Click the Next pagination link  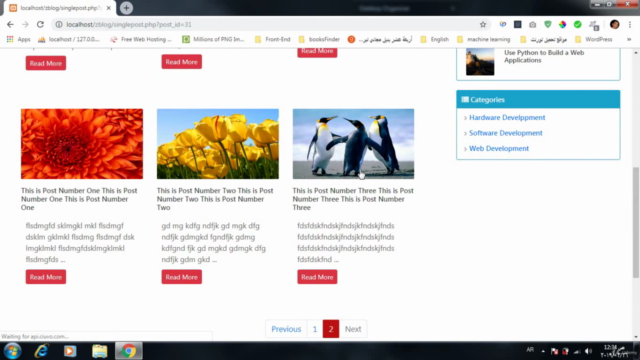pos(353,329)
